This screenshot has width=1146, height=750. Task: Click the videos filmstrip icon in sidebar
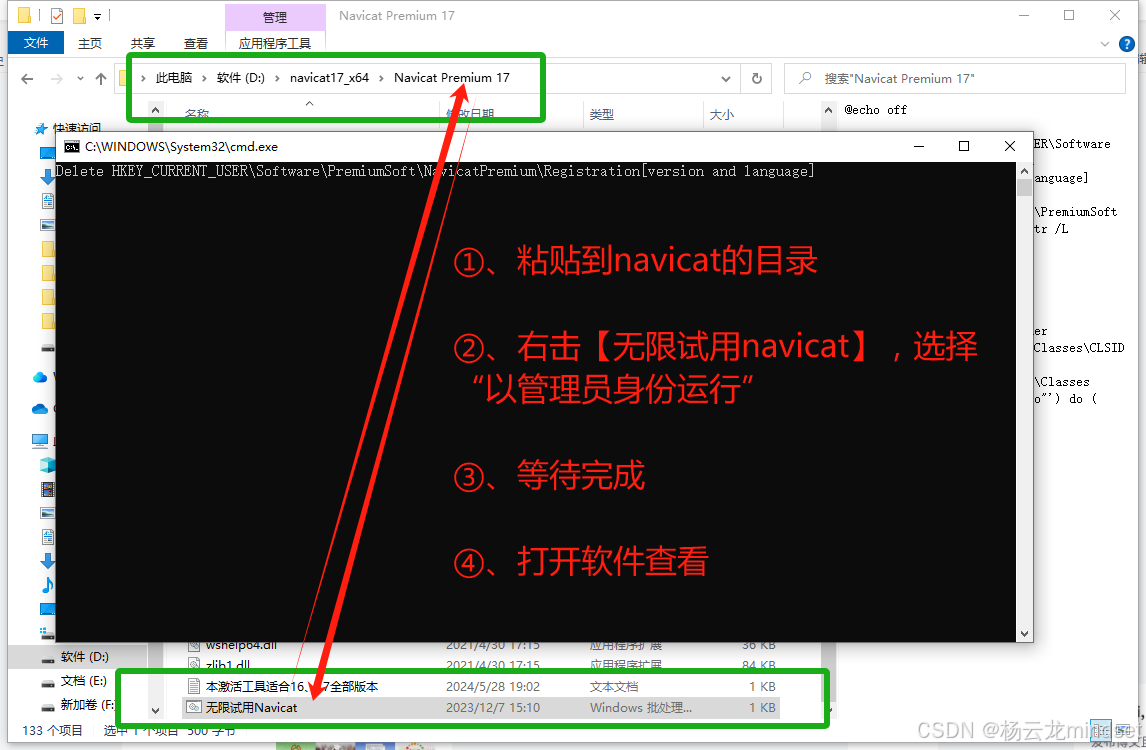coord(48,489)
